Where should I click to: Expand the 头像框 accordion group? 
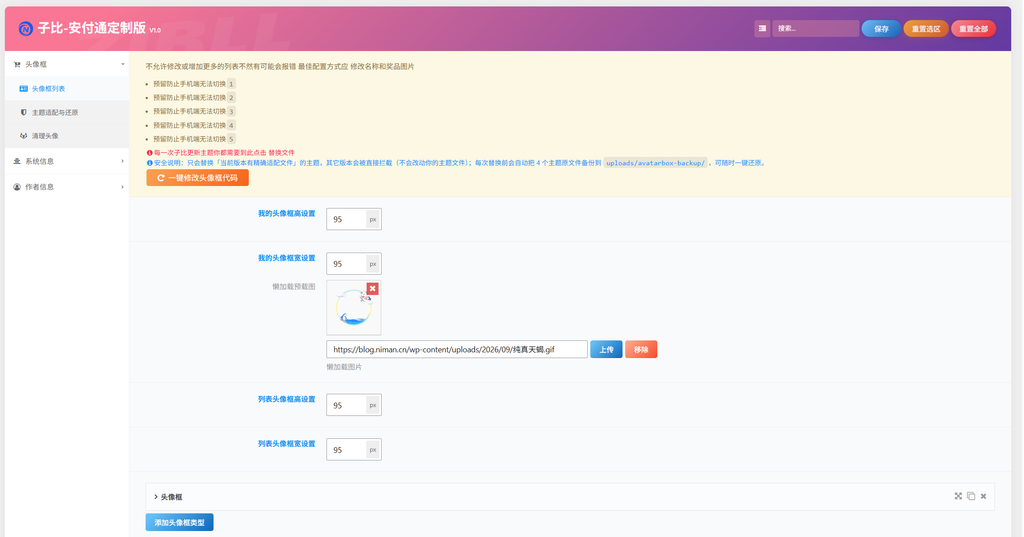(x=569, y=497)
